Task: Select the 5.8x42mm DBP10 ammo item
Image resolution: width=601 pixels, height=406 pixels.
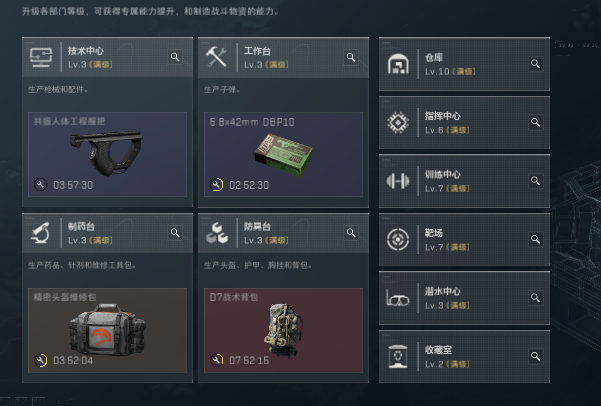Action: (283, 155)
